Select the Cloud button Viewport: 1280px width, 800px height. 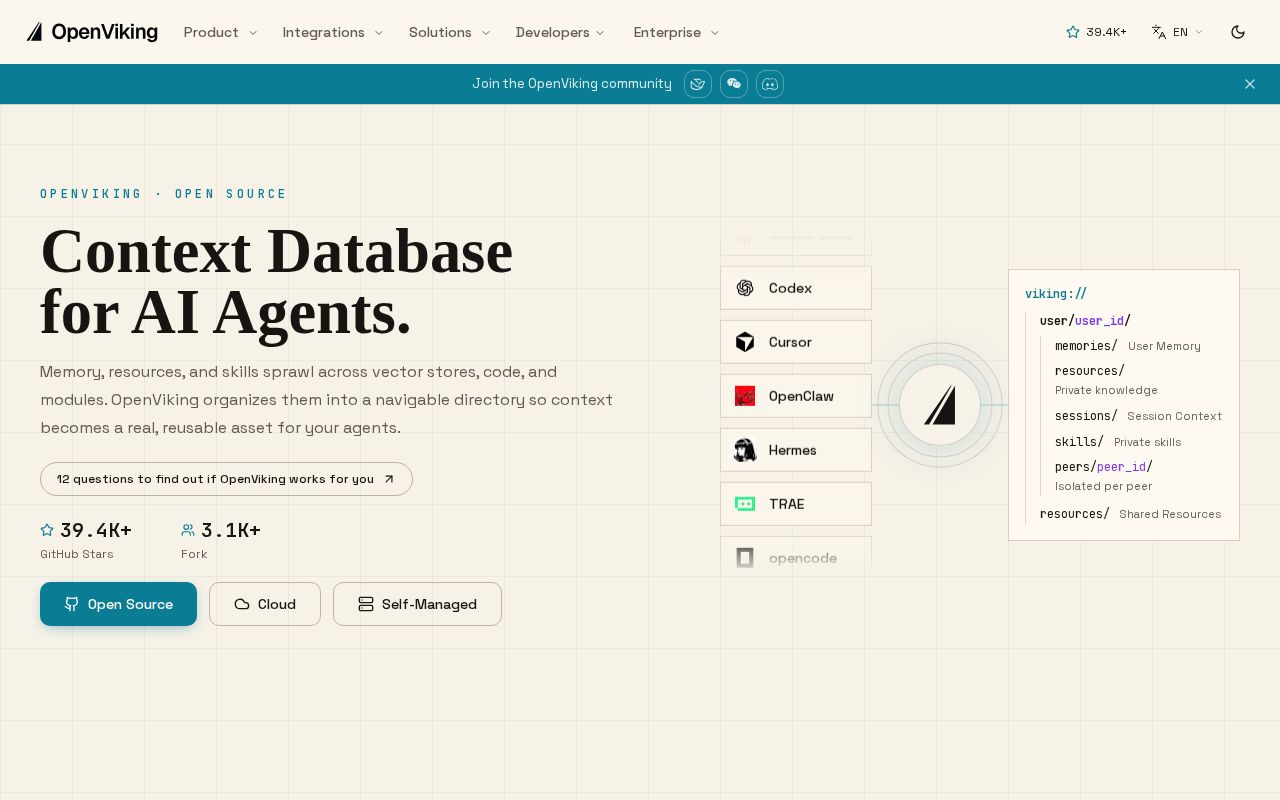[x=265, y=604]
